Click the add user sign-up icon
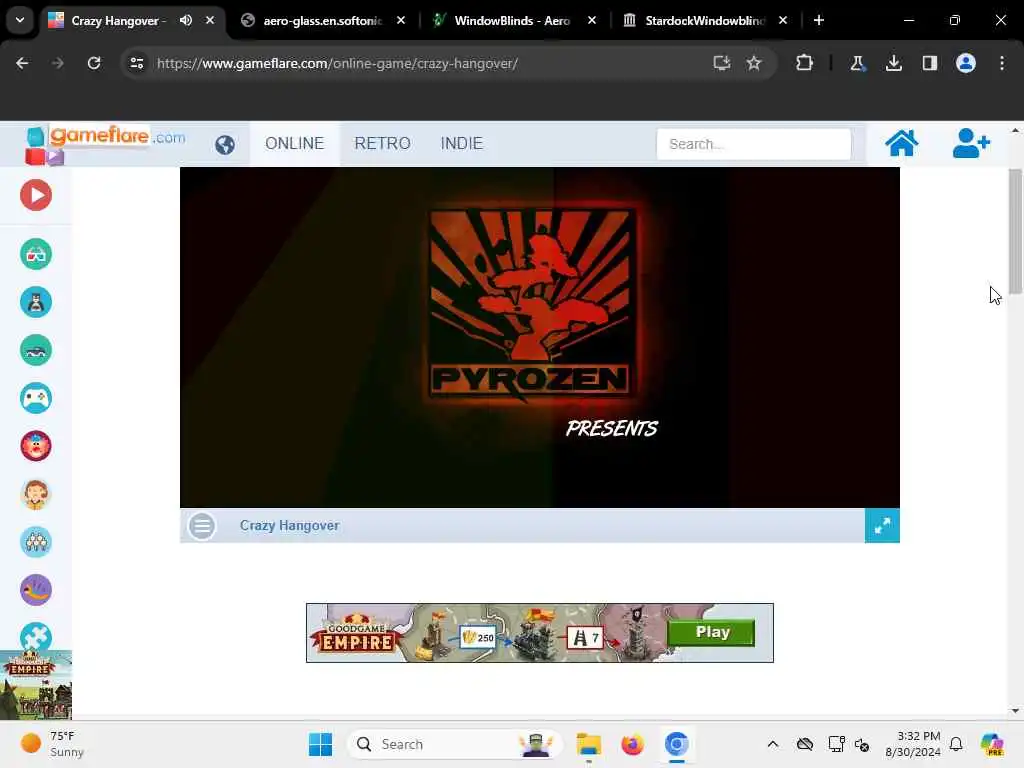Image resolution: width=1024 pixels, height=768 pixels. click(971, 143)
